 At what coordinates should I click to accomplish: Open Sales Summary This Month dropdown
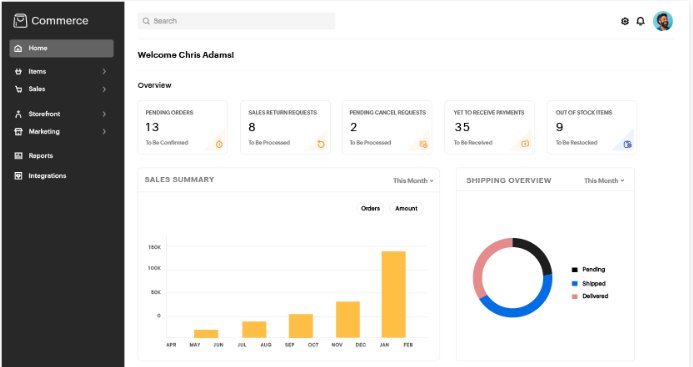coord(413,180)
